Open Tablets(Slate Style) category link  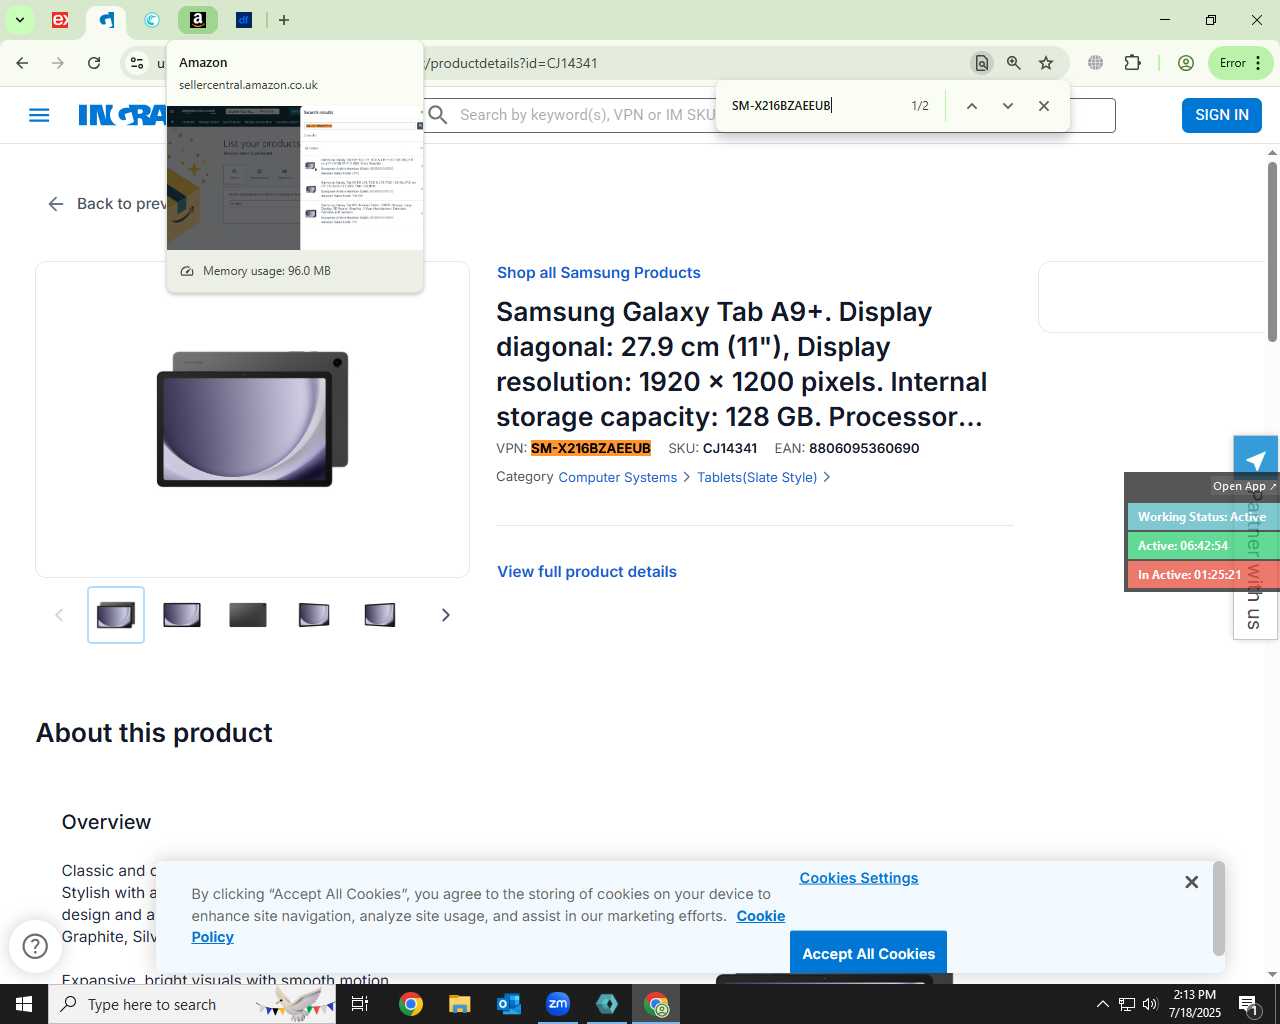pyautogui.click(x=757, y=477)
